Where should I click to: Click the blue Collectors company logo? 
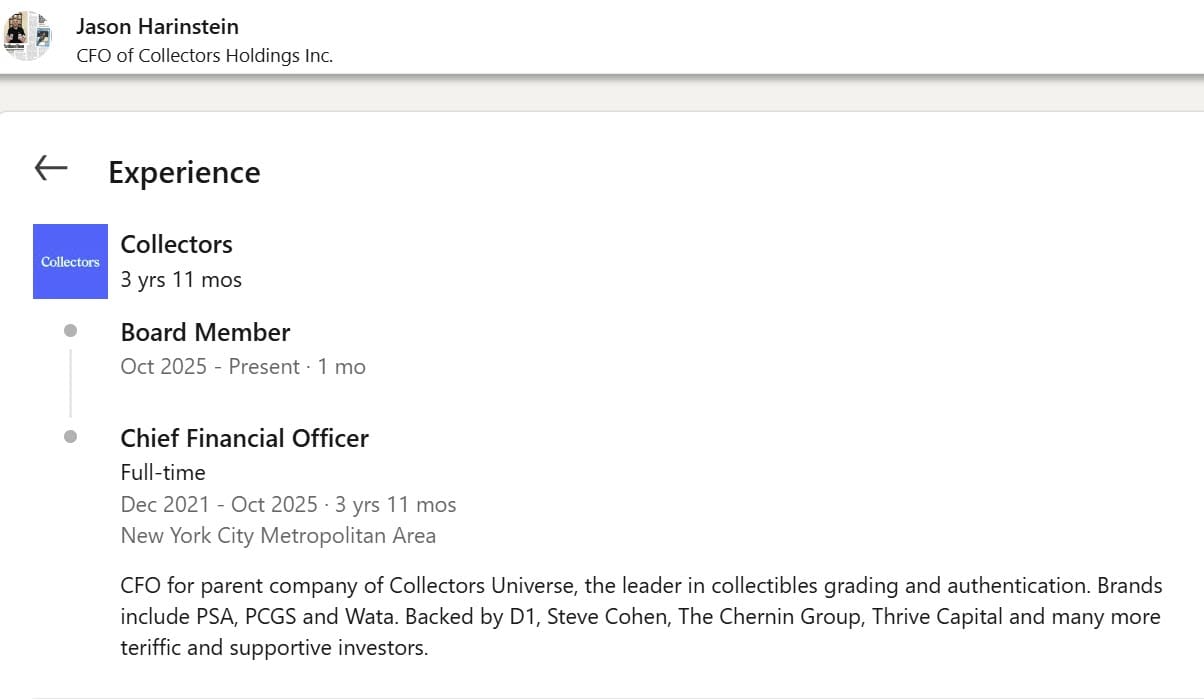pos(70,261)
